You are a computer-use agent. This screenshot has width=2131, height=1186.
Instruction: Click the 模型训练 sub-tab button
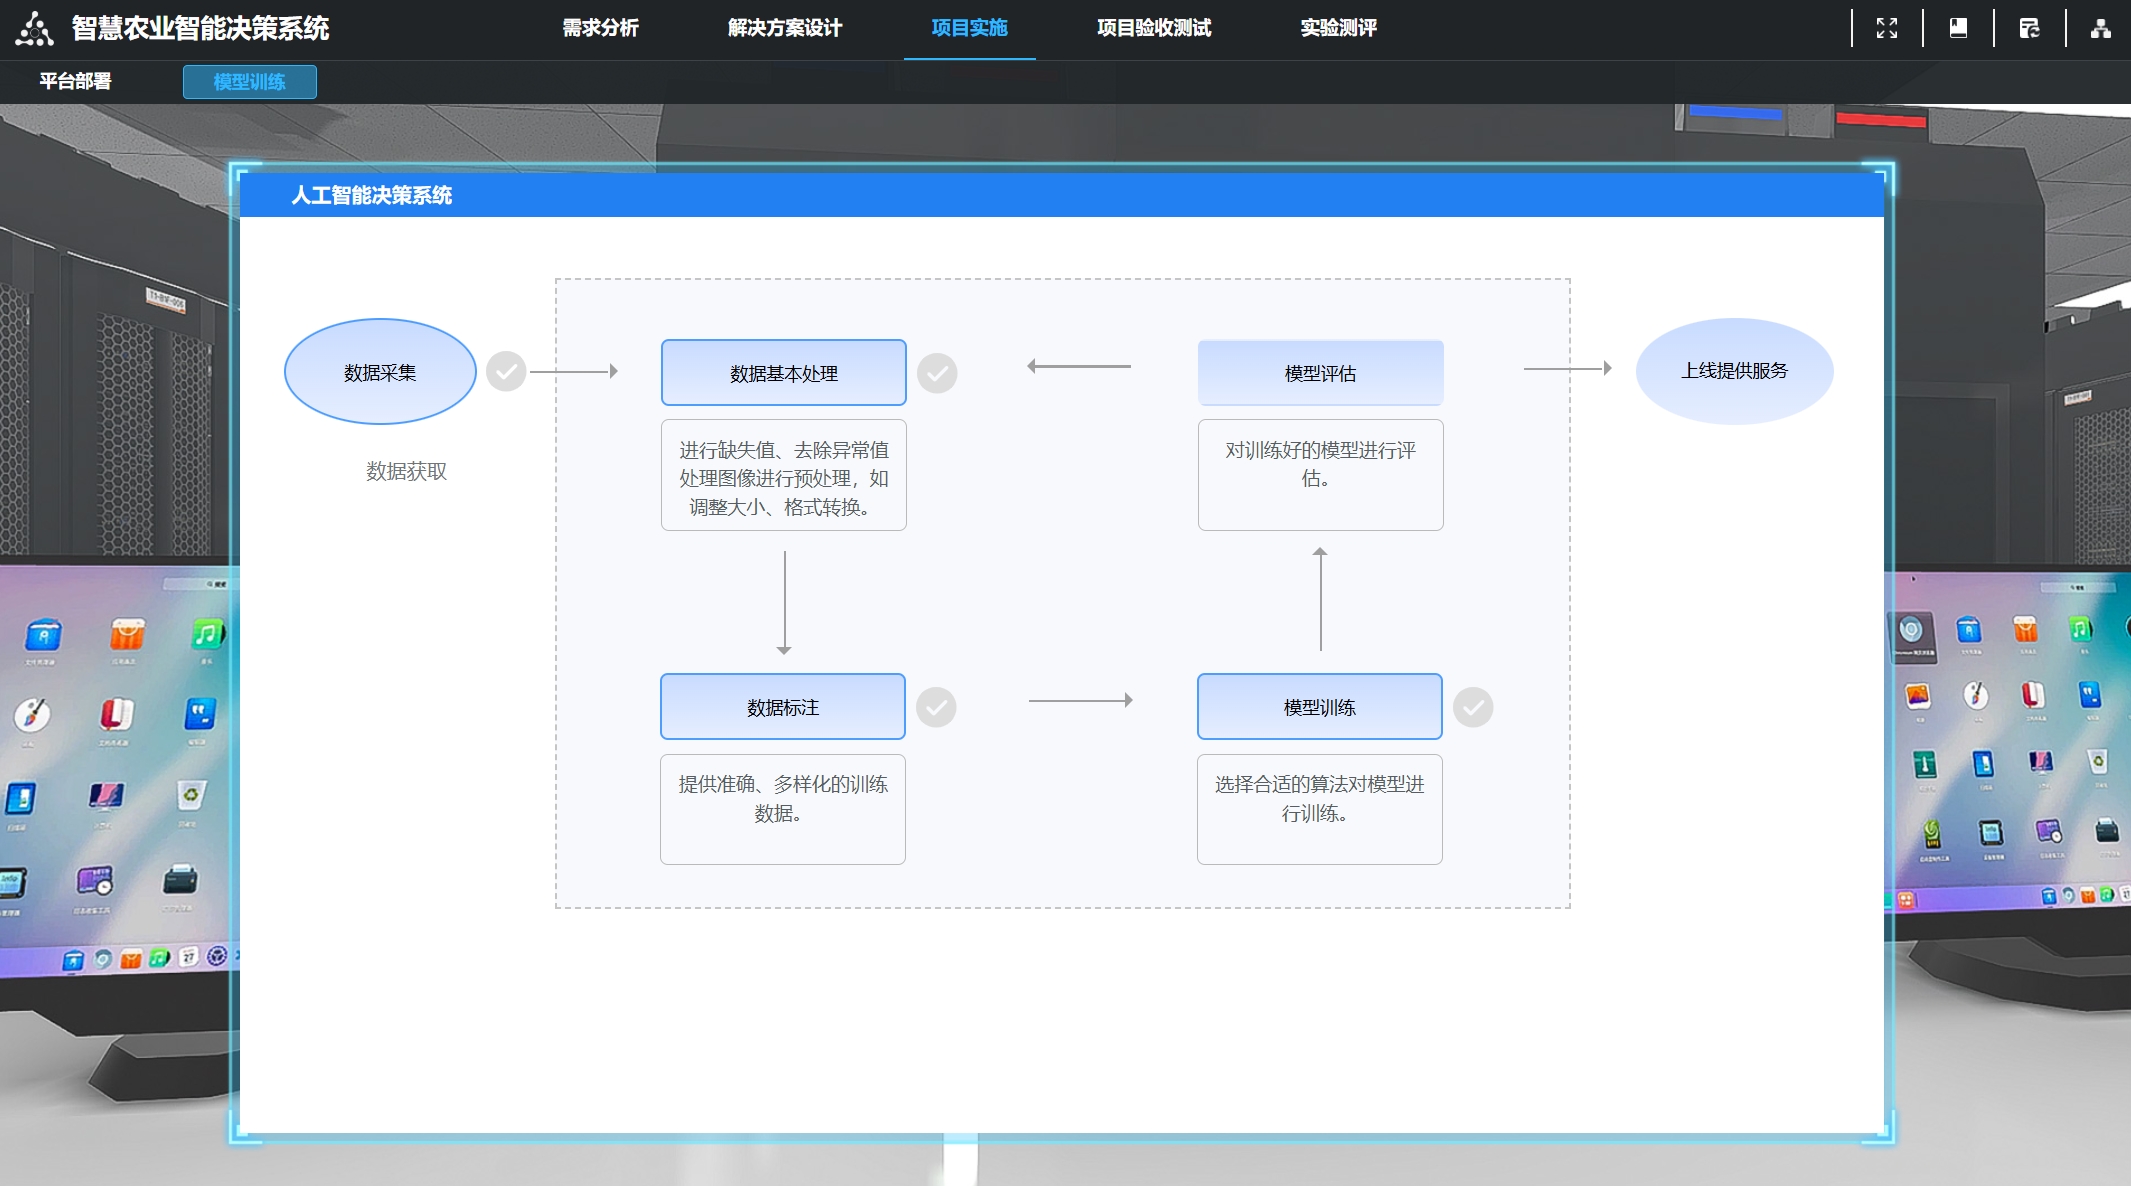[249, 82]
